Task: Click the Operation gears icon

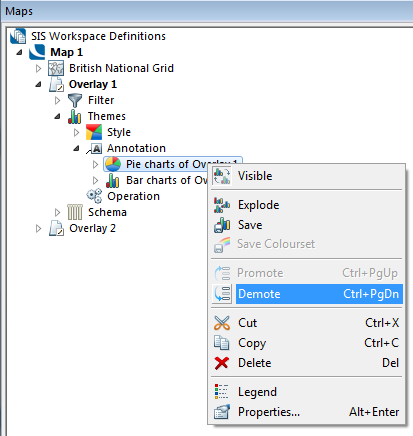Action: (x=94, y=196)
